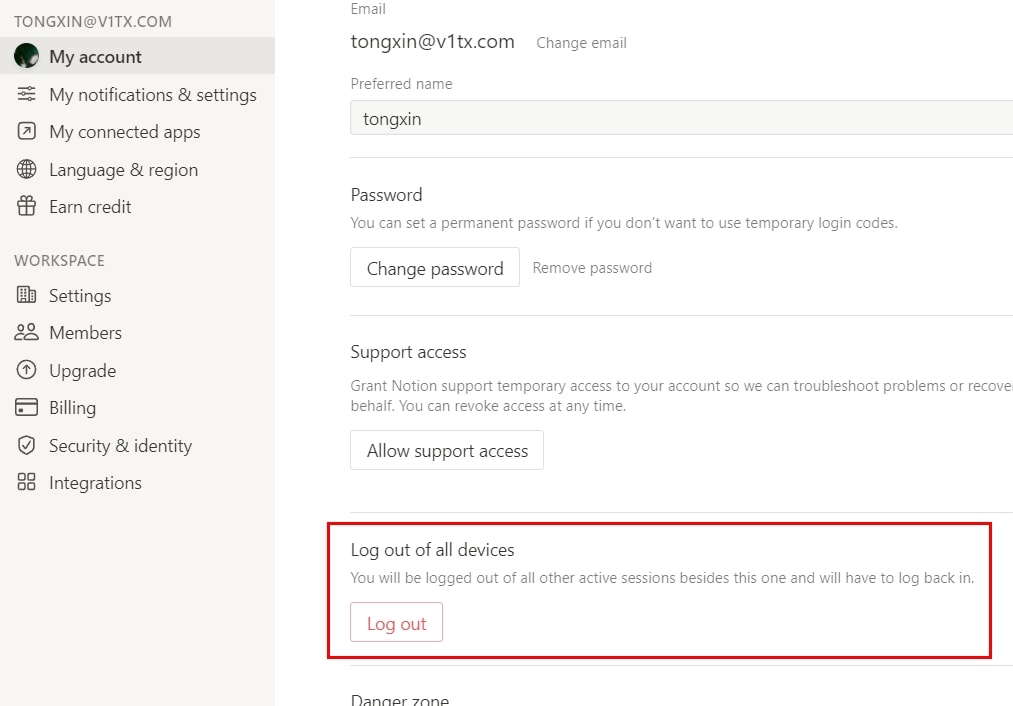Image resolution: width=1013 pixels, height=706 pixels.
Task: Open the Members section in the sidebar
Action: coord(85,333)
